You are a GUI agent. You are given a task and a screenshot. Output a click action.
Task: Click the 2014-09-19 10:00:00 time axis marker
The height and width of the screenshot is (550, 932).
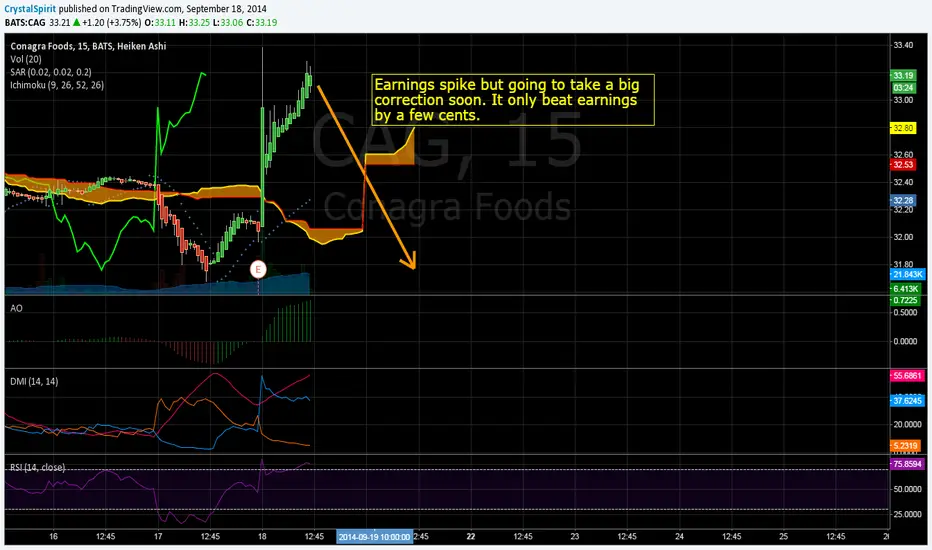374,537
